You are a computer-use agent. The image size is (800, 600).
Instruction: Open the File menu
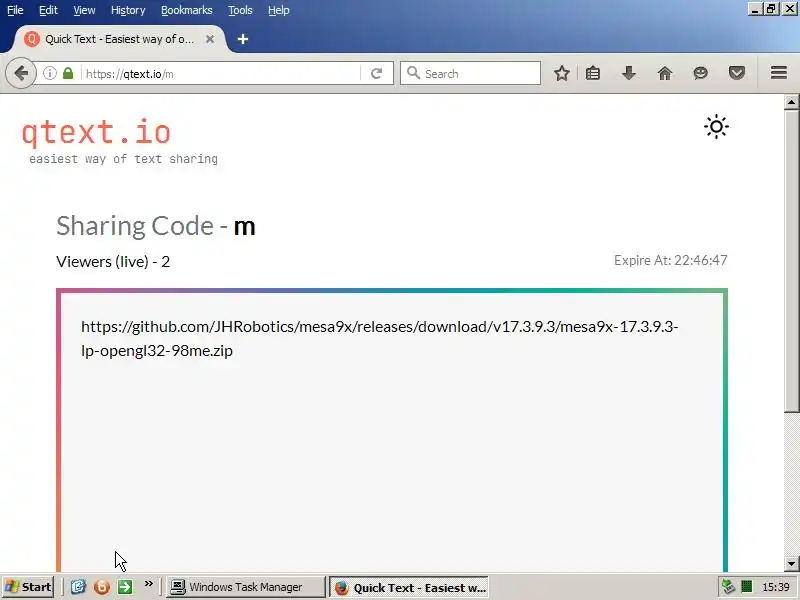pyautogui.click(x=15, y=10)
